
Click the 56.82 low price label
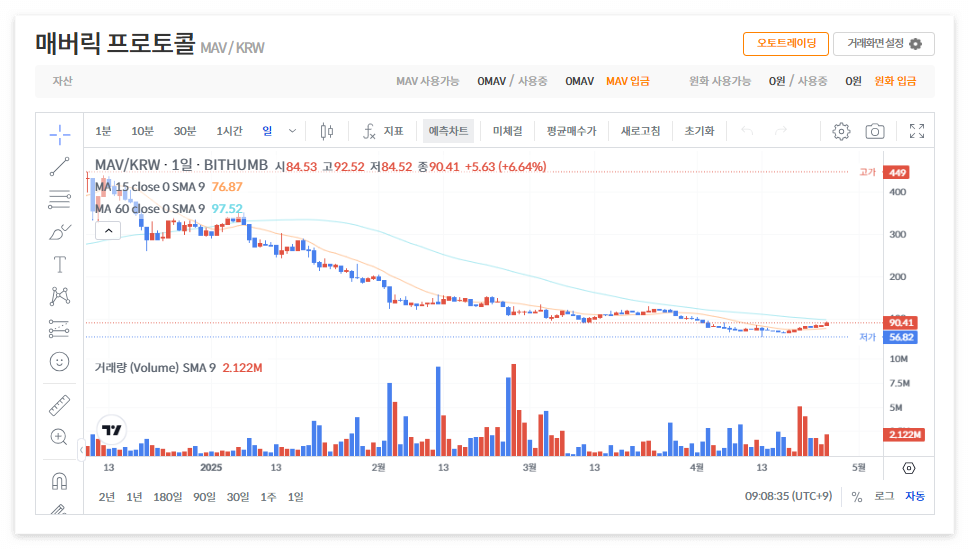point(900,338)
